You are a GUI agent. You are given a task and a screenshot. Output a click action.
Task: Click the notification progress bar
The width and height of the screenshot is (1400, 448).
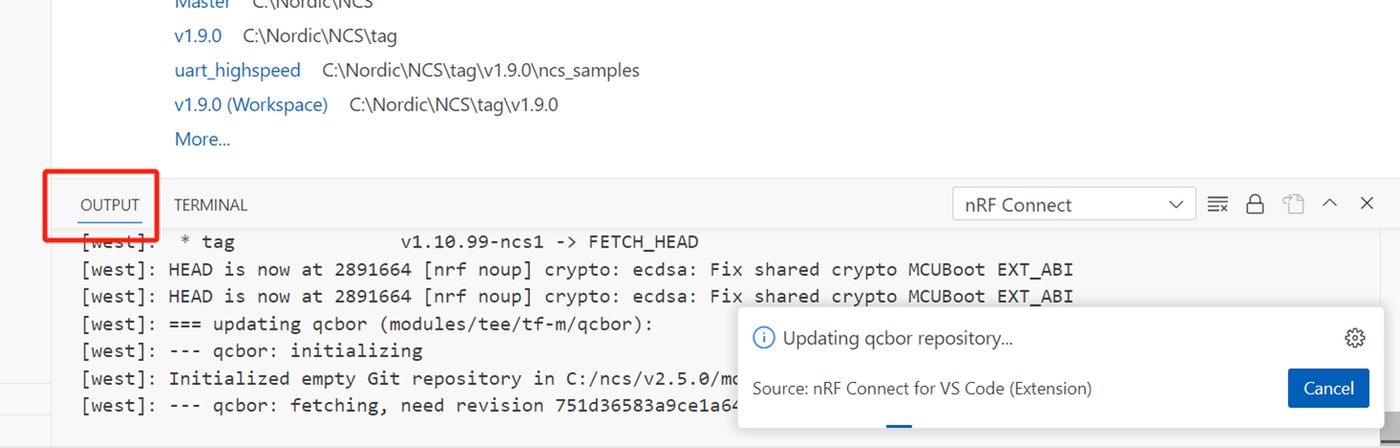tap(899, 426)
